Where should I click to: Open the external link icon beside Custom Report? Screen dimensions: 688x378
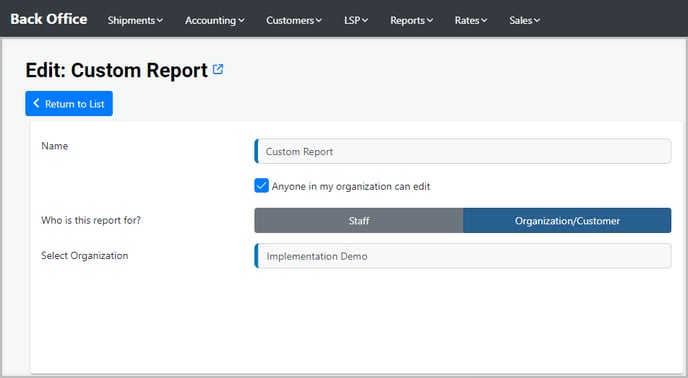click(218, 69)
